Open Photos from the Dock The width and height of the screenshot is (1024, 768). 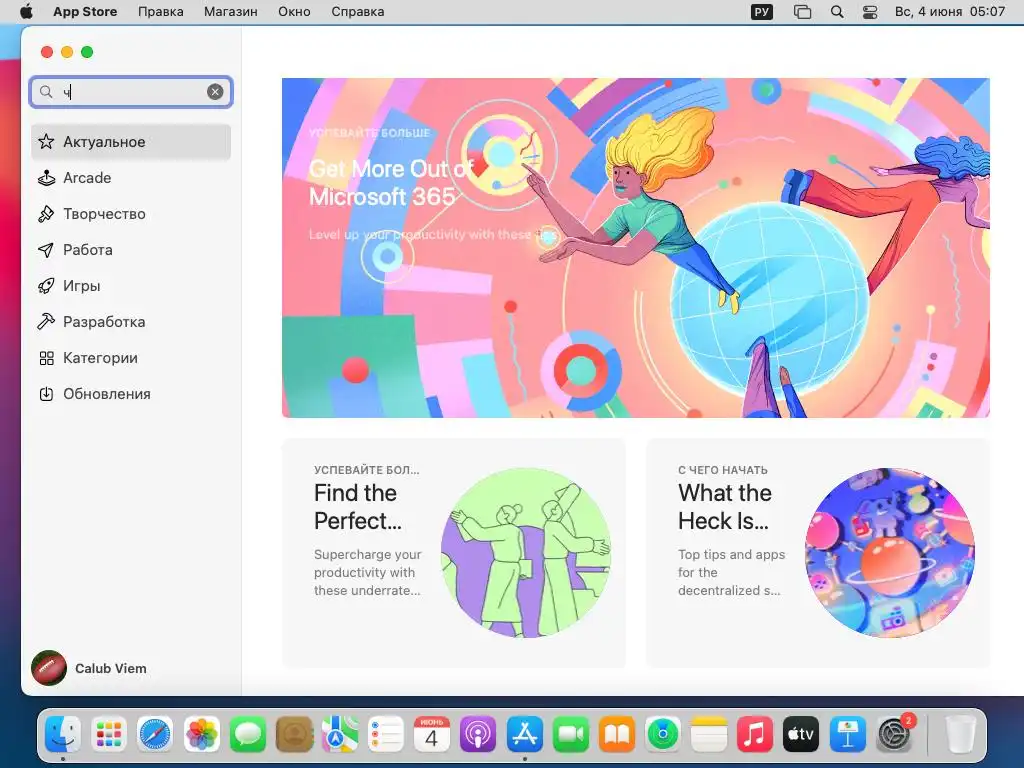[202, 735]
